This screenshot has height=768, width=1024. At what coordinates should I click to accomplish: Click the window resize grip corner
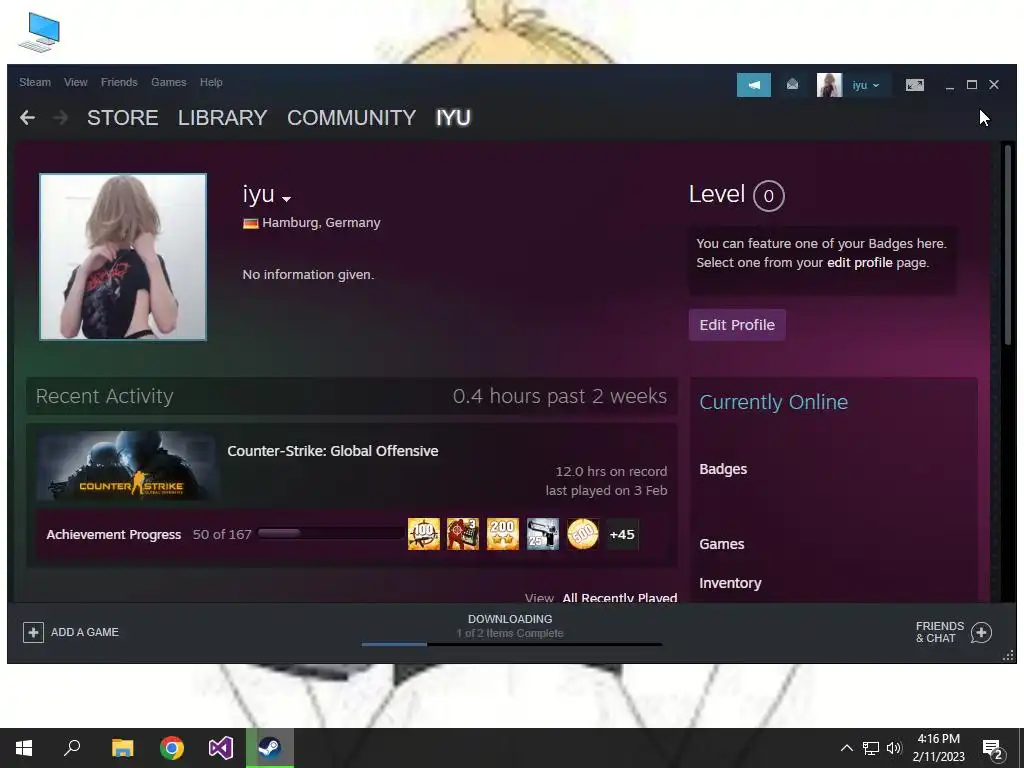click(x=1008, y=656)
